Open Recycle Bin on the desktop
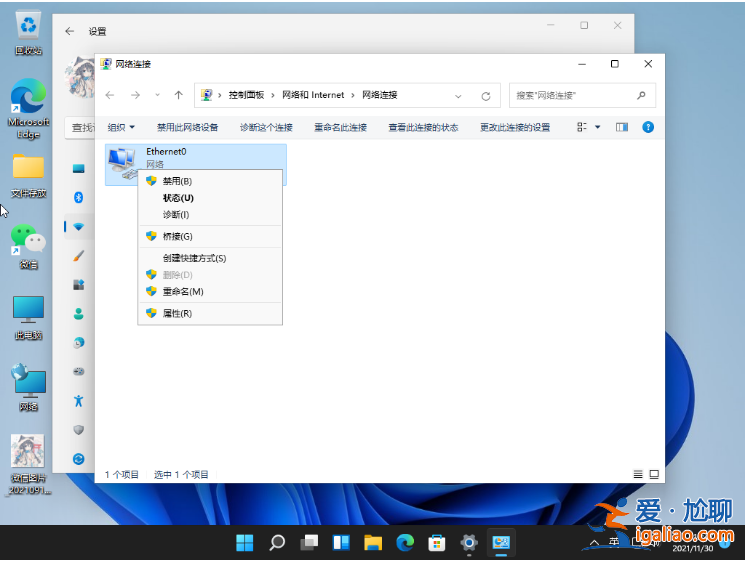Viewport: 746px width, 562px height. pos(29,33)
